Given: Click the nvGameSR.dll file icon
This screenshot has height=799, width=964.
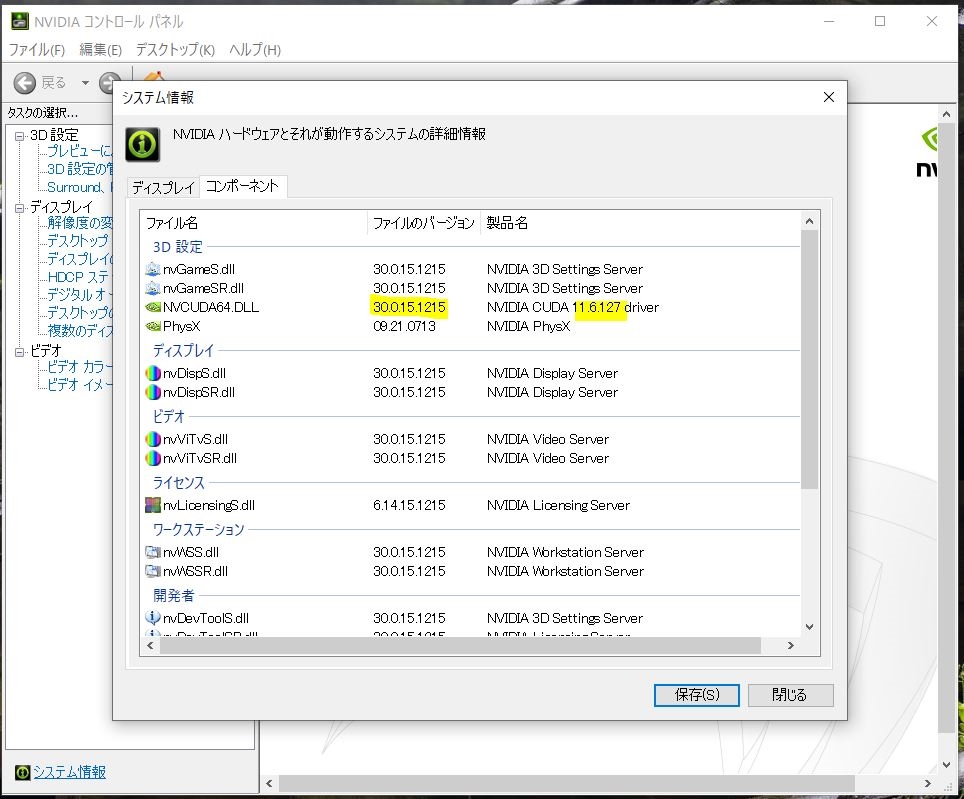Looking at the screenshot, I should coord(152,288).
